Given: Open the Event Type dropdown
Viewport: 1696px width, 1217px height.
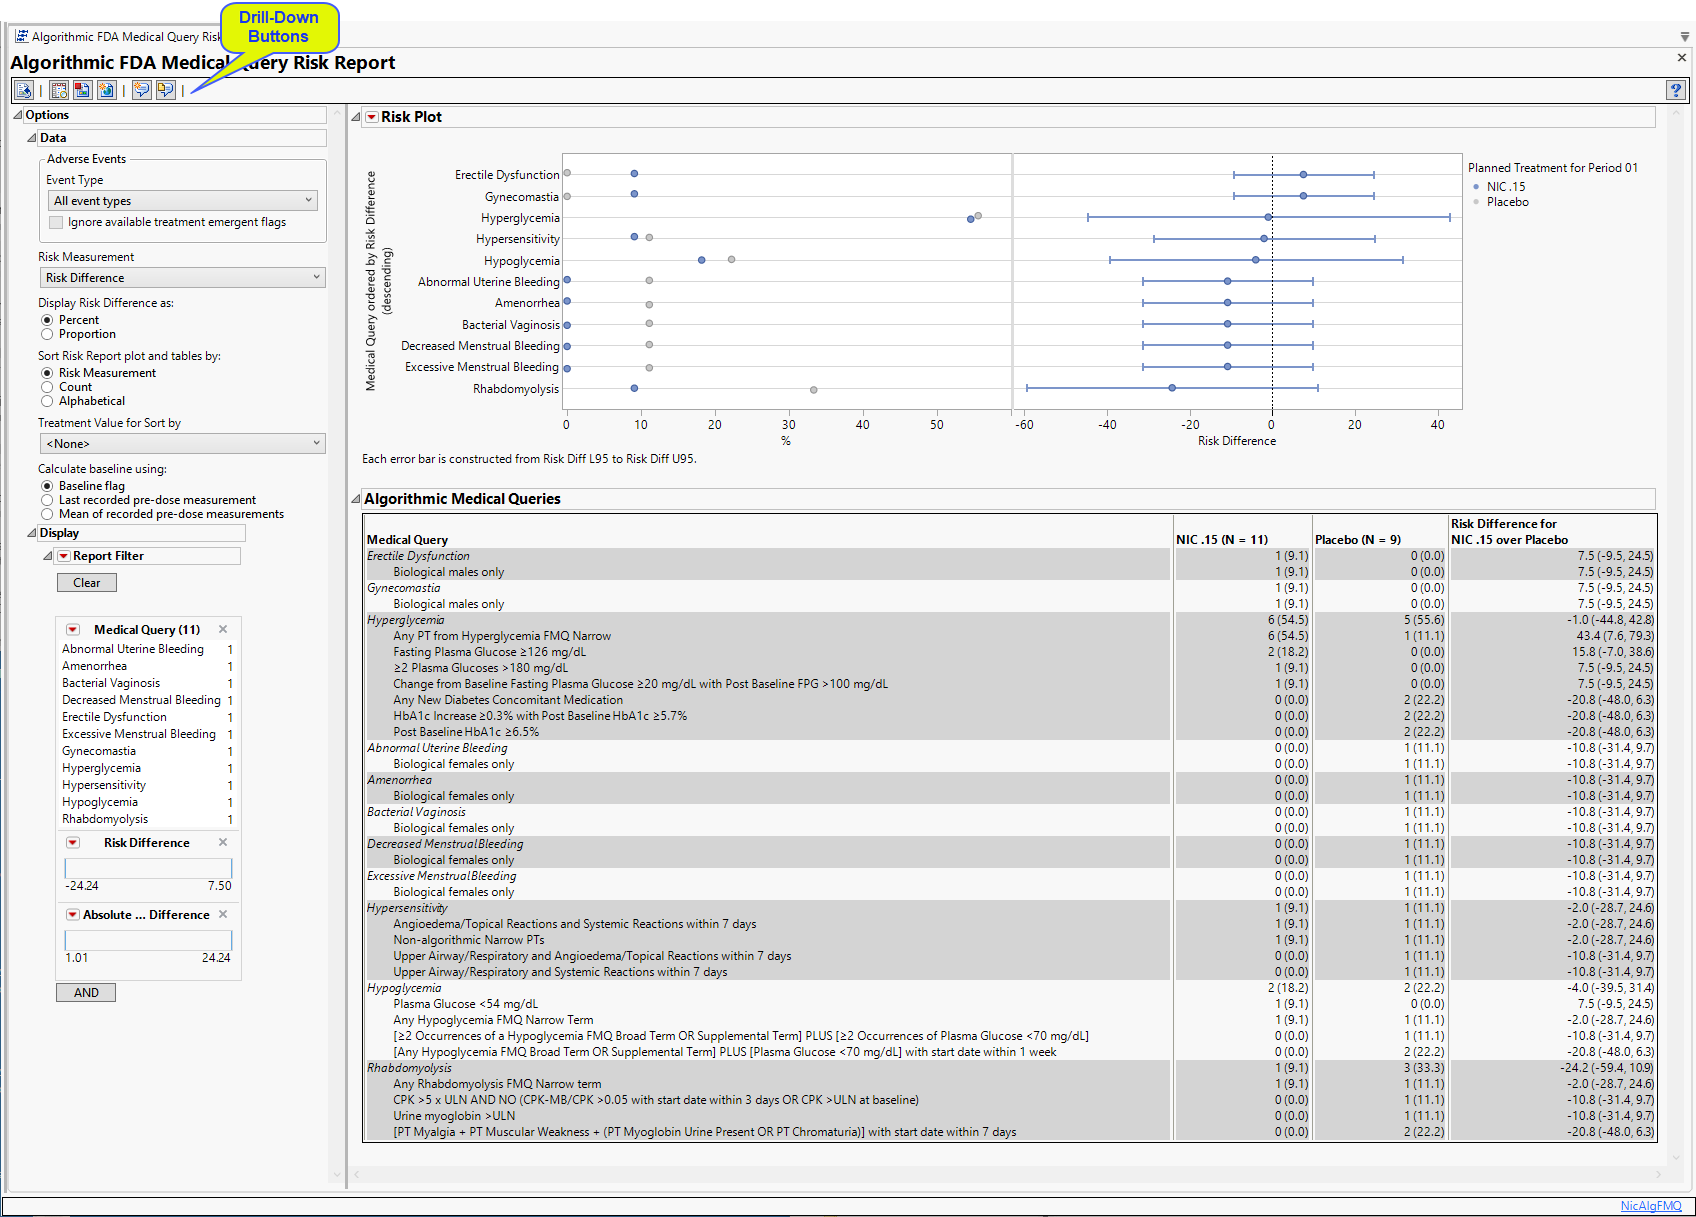Looking at the screenshot, I should coord(183,201).
